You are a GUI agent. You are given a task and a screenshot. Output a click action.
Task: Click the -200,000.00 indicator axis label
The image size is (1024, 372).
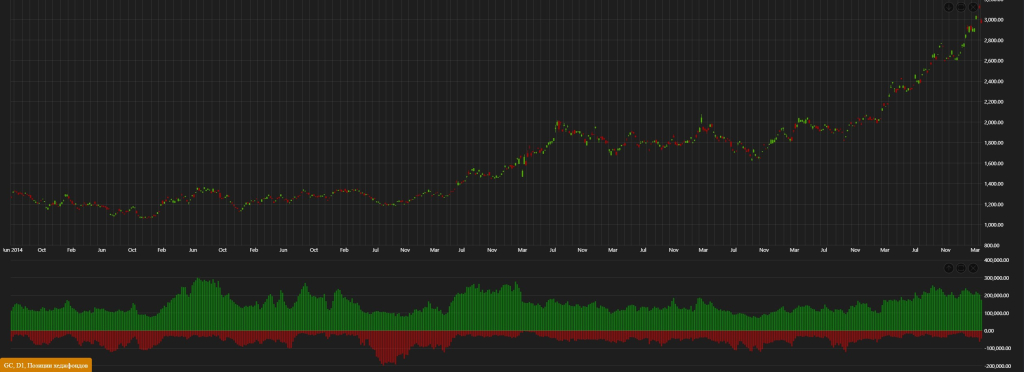[997, 366]
